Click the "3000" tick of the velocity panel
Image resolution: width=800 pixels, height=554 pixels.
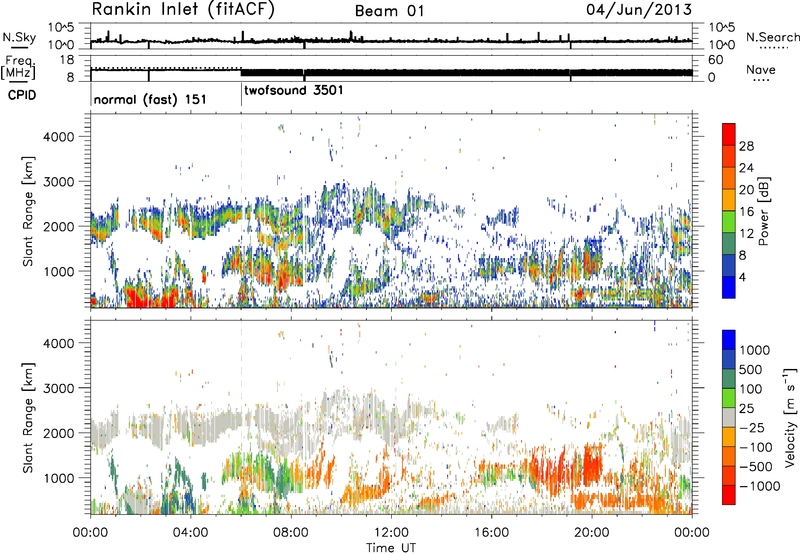(x=58, y=388)
